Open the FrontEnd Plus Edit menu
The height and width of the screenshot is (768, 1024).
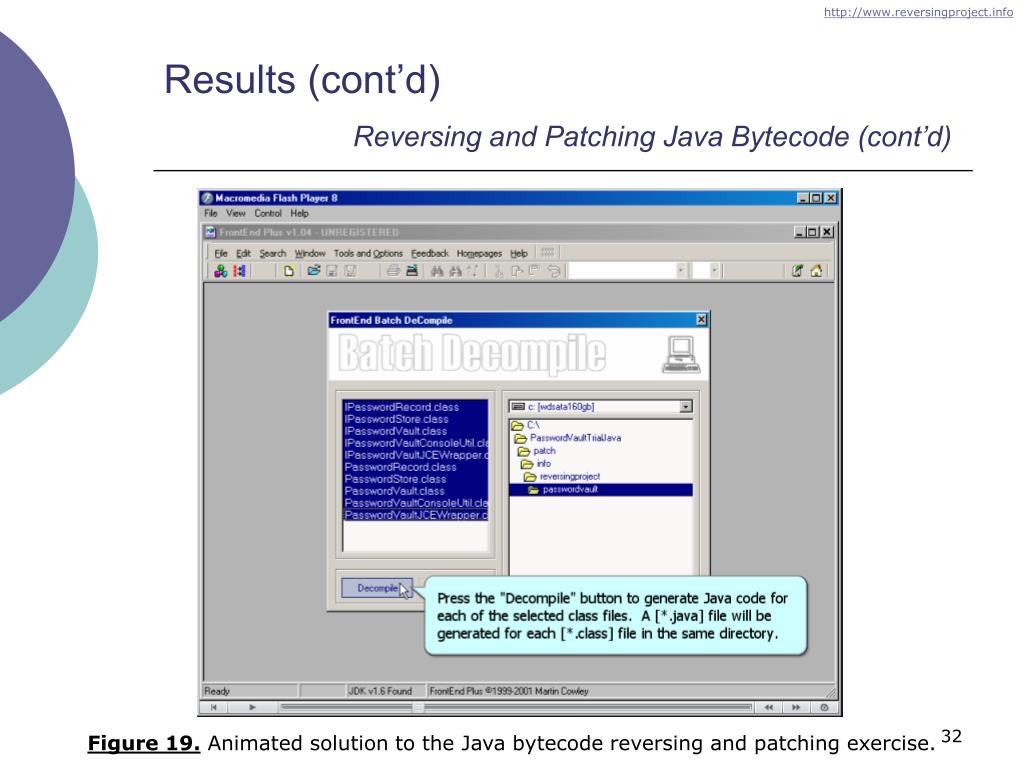(x=244, y=253)
